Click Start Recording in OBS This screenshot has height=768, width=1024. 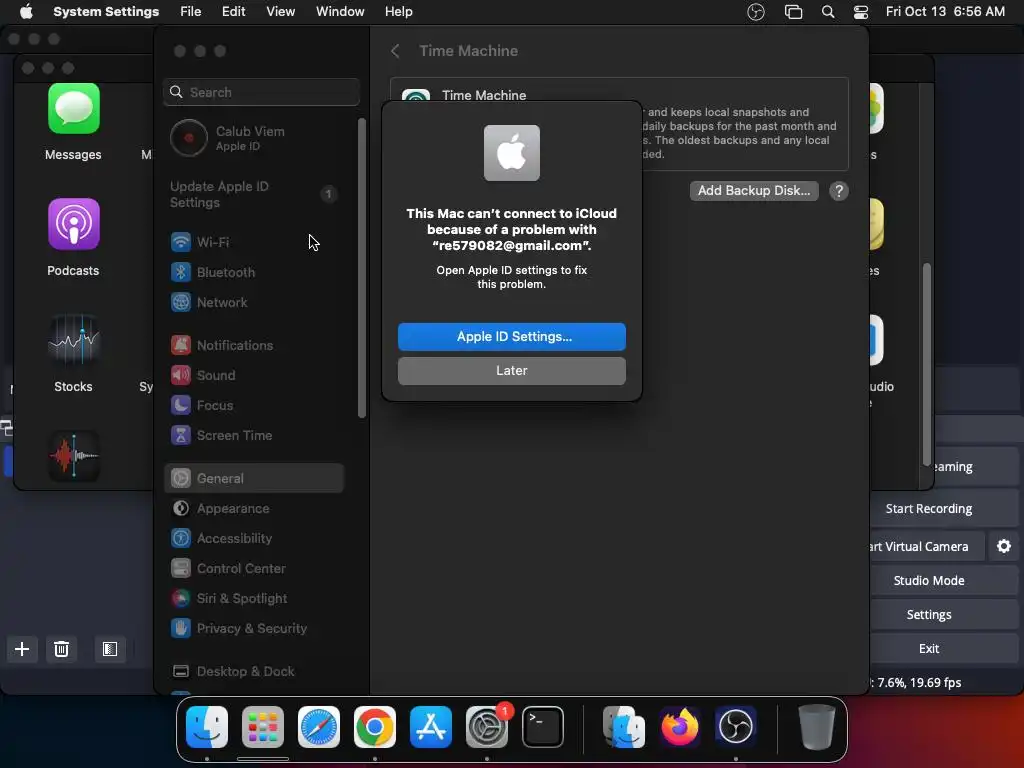click(x=943, y=509)
